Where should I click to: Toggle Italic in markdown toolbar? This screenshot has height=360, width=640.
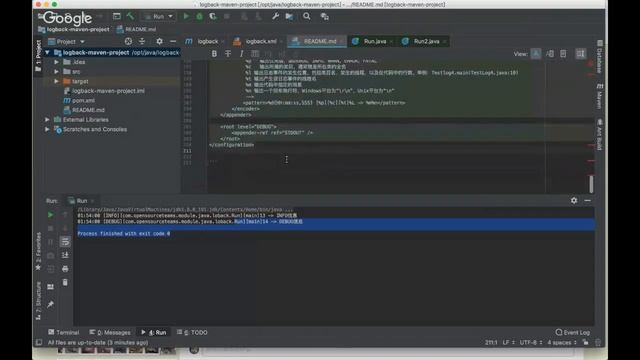(x=241, y=53)
